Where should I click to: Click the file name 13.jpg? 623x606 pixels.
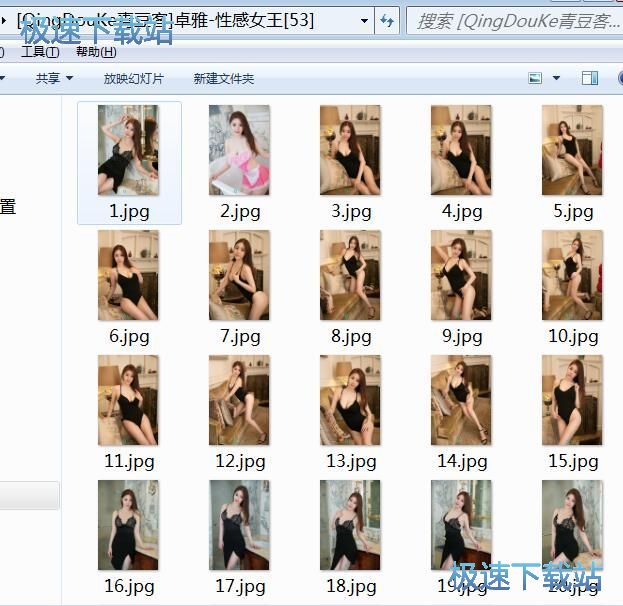pyautogui.click(x=351, y=462)
